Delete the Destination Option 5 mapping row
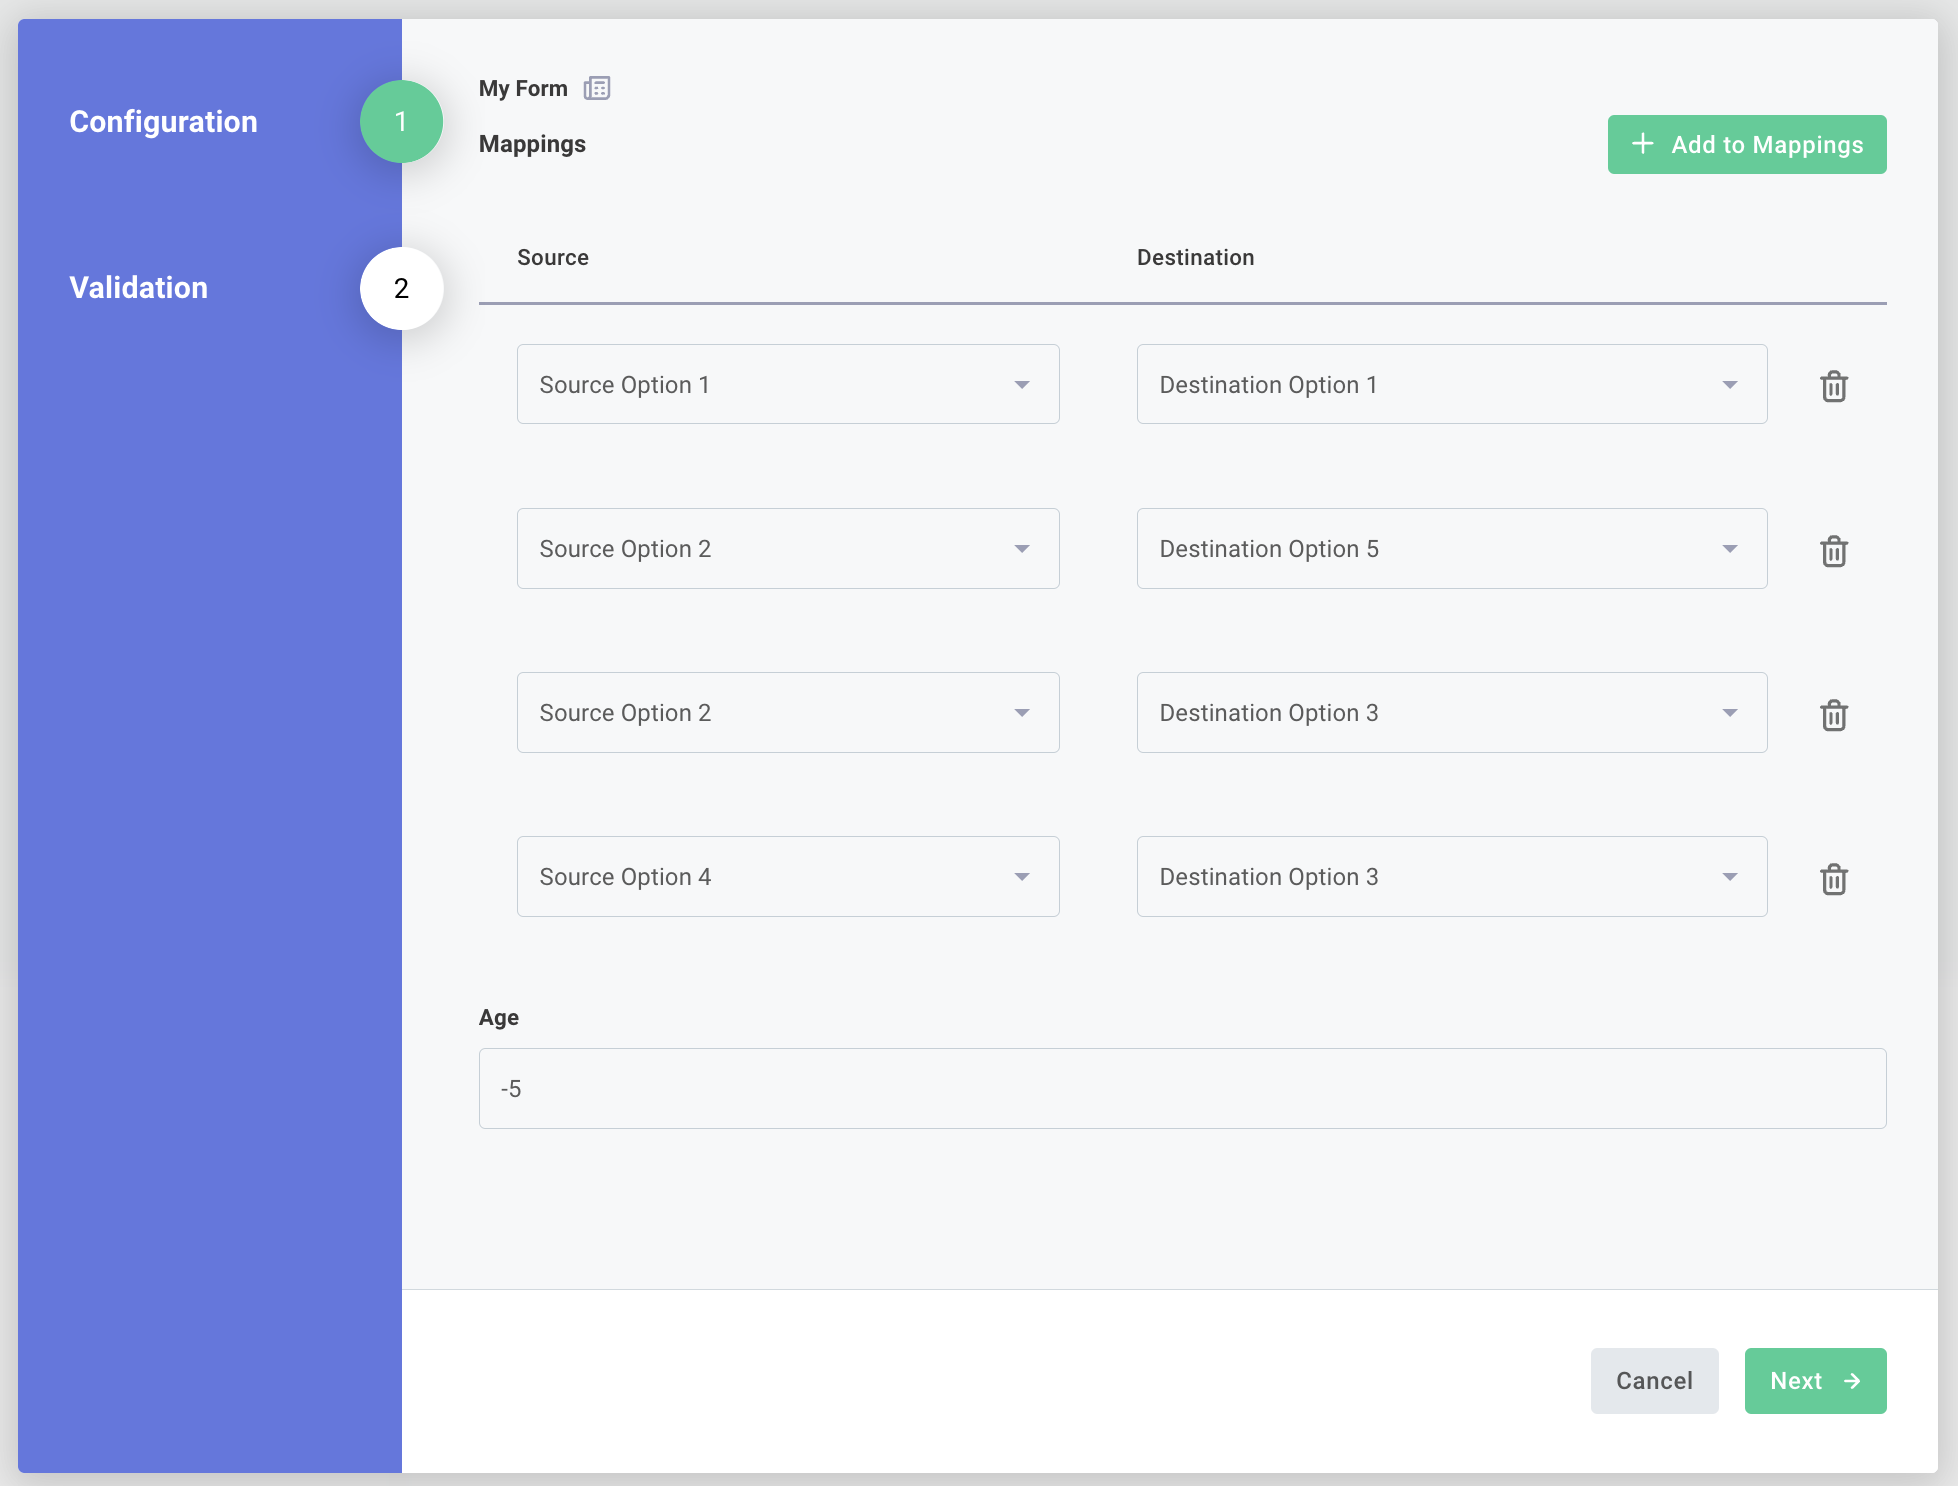The height and width of the screenshot is (1486, 1958). 1833,550
